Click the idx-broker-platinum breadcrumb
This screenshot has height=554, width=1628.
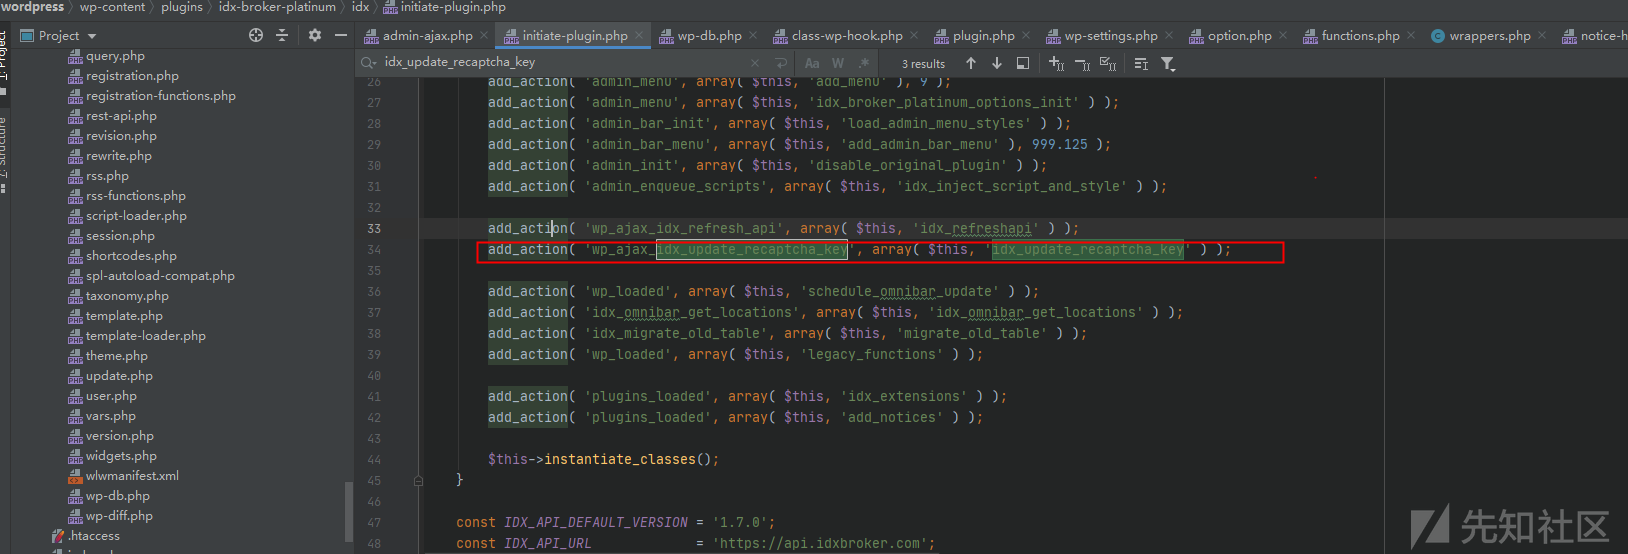[277, 7]
